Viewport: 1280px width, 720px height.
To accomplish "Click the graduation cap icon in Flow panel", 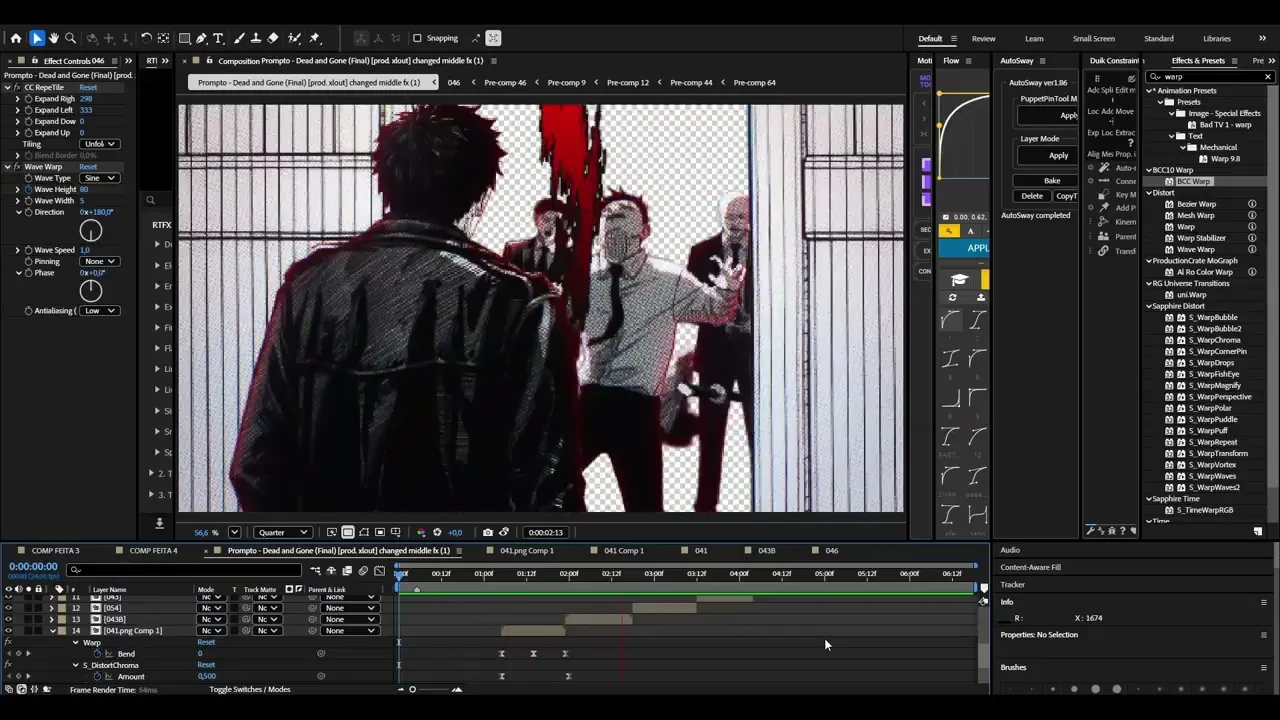I will 959,280.
